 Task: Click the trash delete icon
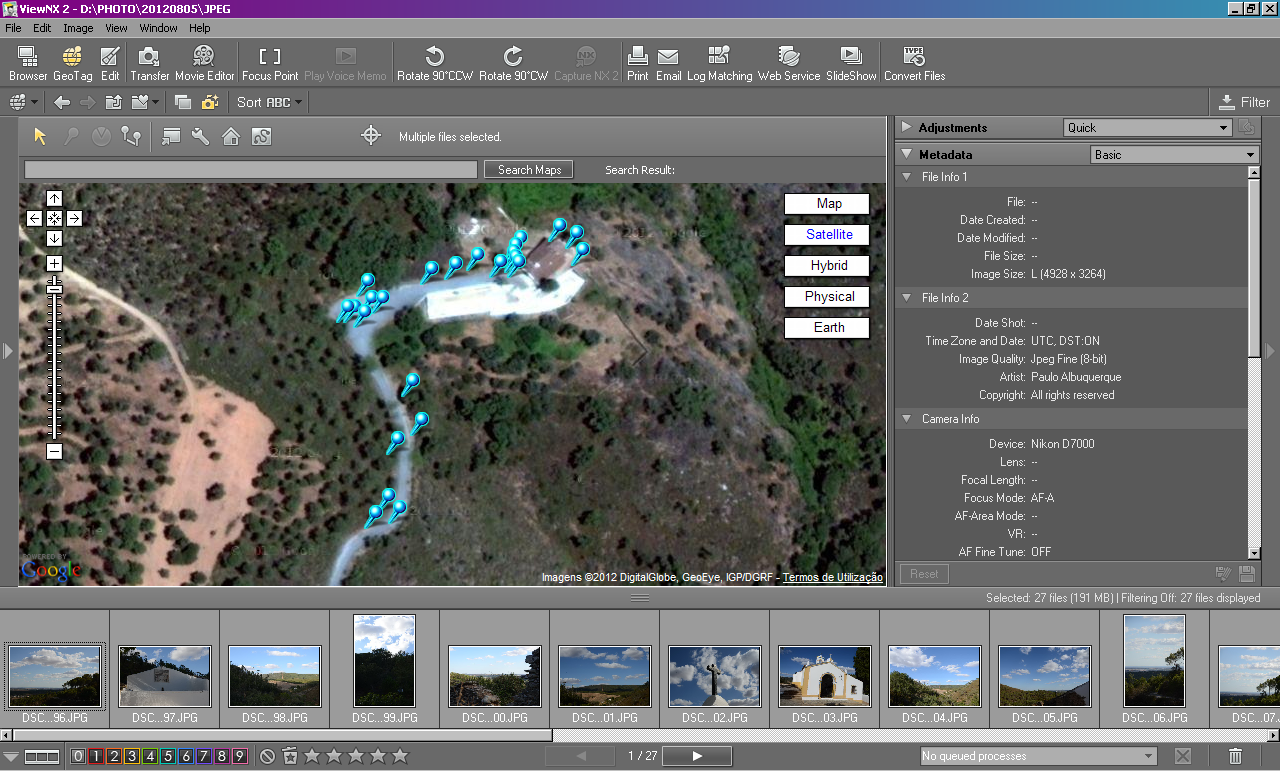1235,757
